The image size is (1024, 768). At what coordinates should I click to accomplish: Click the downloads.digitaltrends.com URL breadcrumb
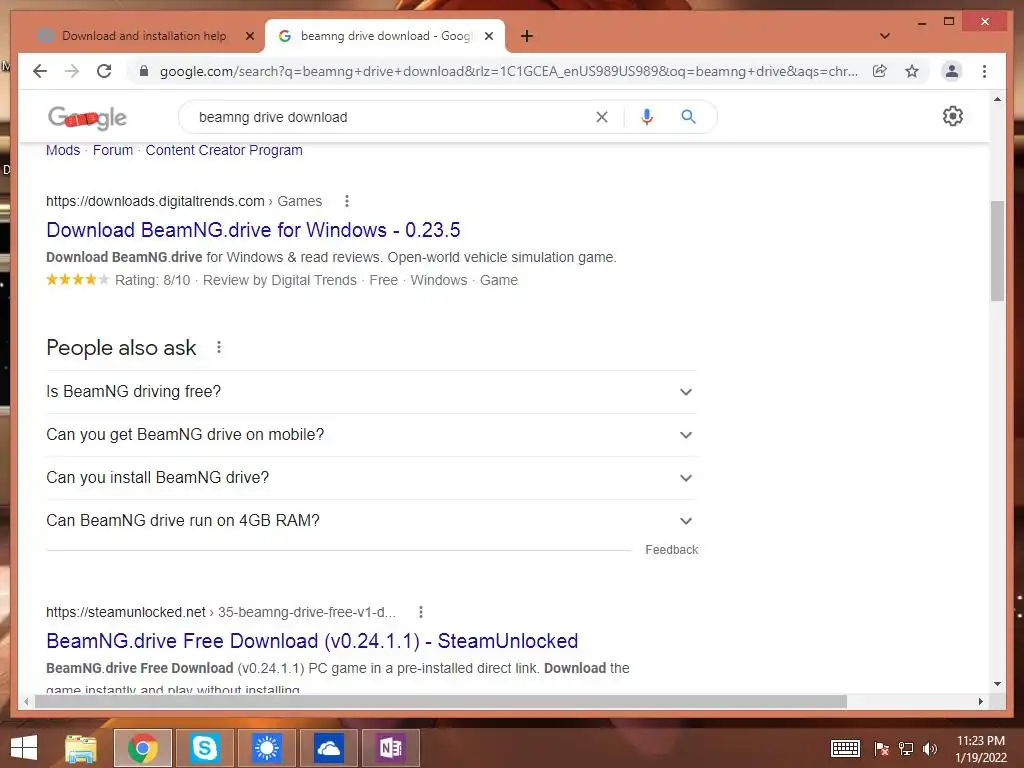pos(184,201)
